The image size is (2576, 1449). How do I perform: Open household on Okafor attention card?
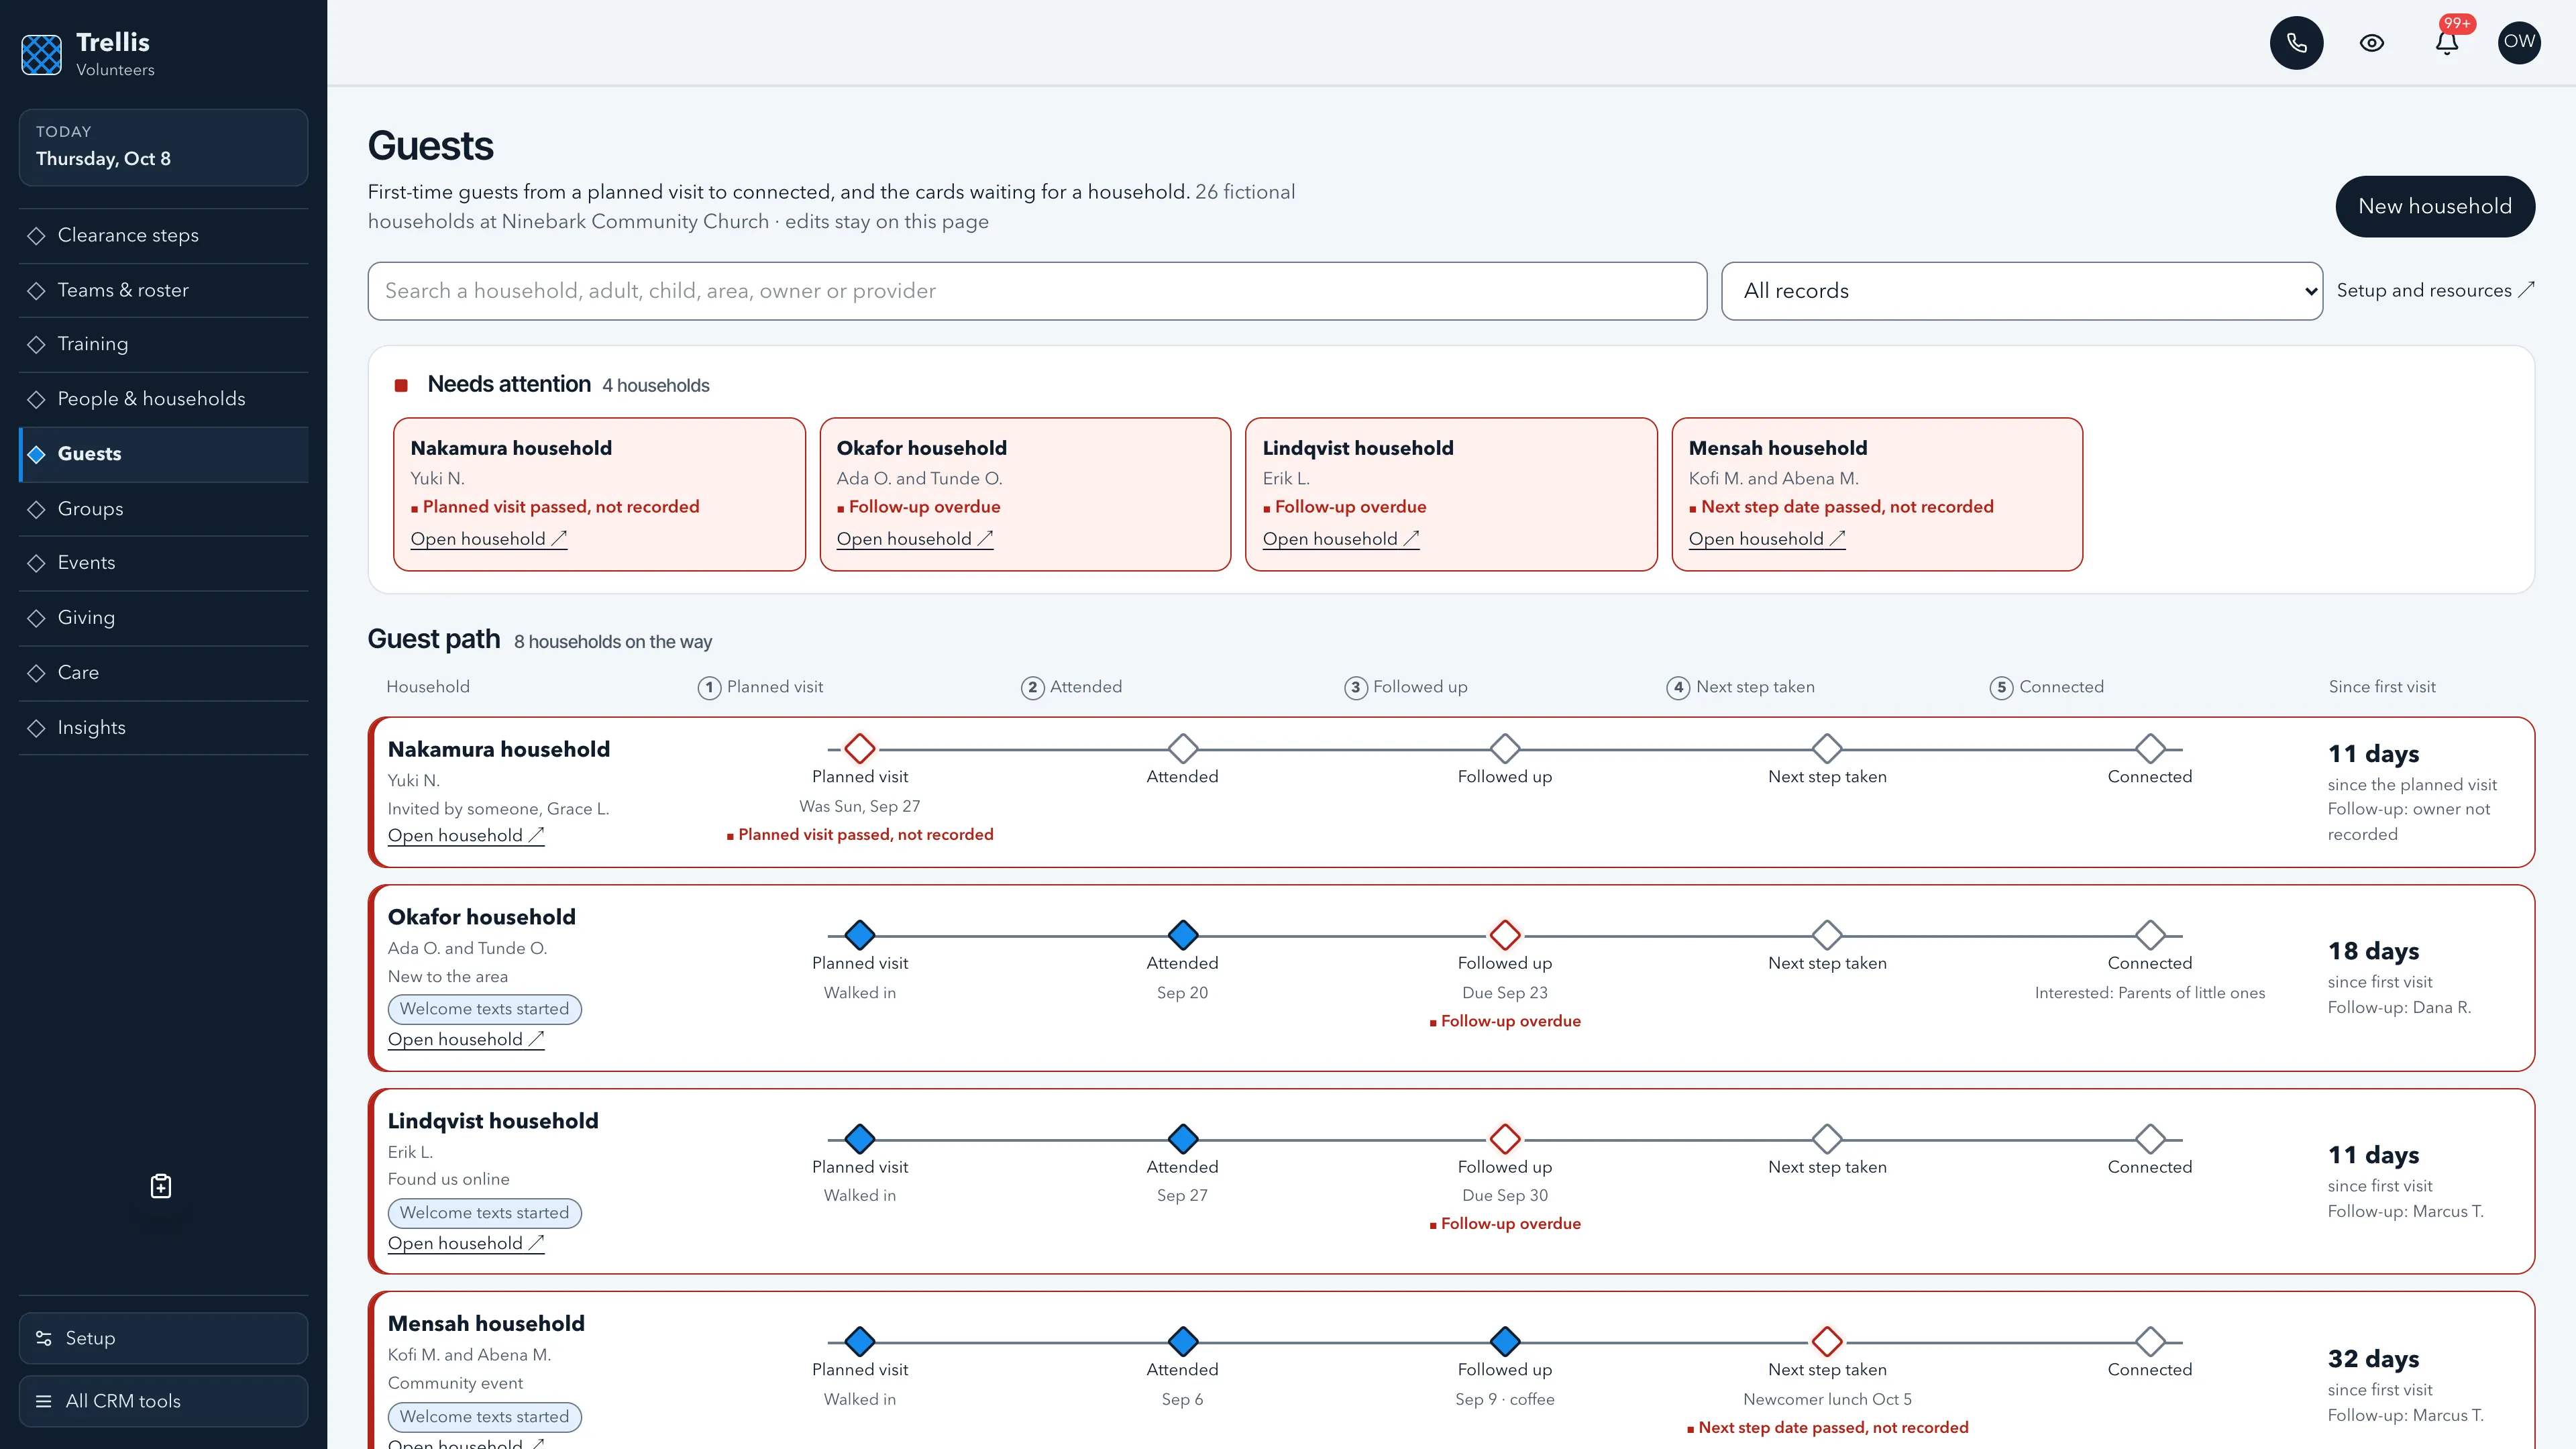tap(914, 539)
